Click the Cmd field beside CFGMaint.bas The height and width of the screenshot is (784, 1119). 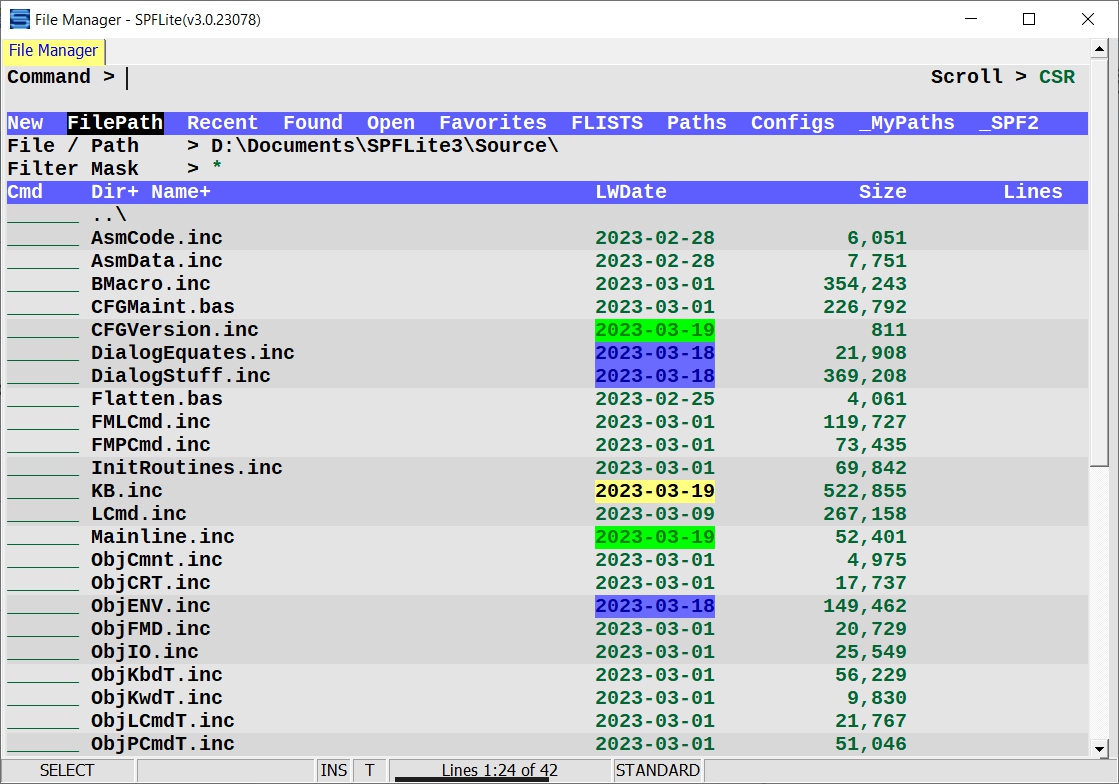[x=43, y=307]
